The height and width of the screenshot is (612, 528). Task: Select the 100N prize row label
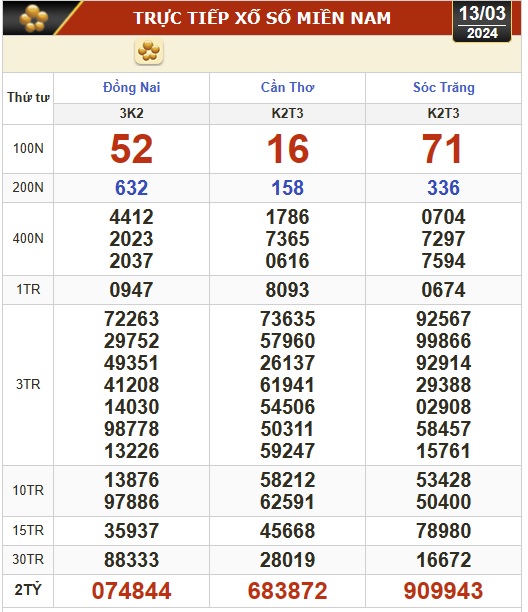28,148
